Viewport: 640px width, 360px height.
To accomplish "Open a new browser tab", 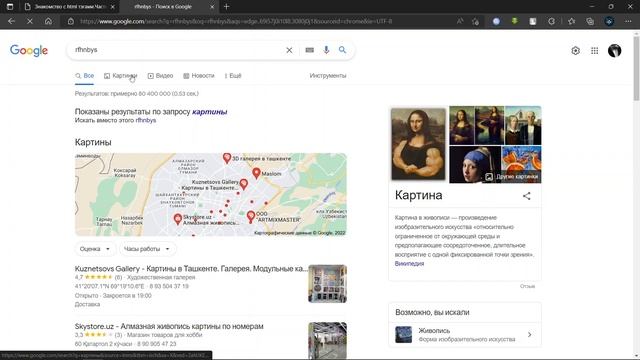I will (227, 7).
